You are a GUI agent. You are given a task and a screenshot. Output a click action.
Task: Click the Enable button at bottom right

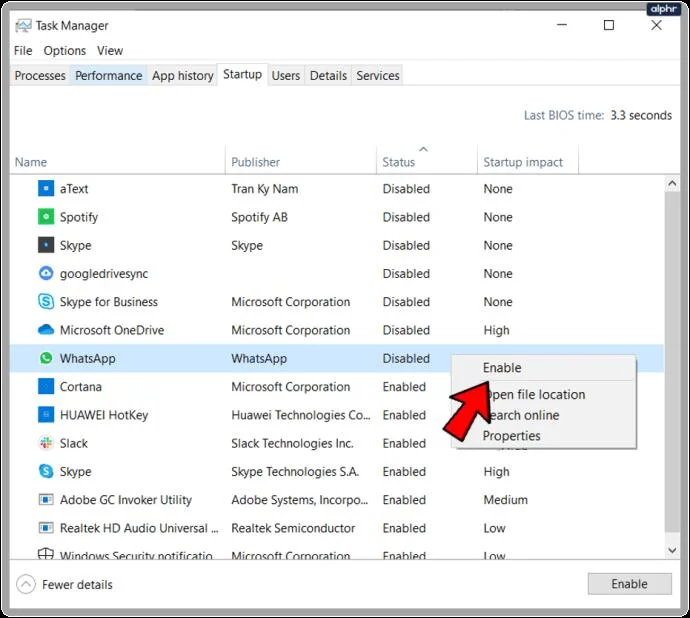(x=629, y=584)
